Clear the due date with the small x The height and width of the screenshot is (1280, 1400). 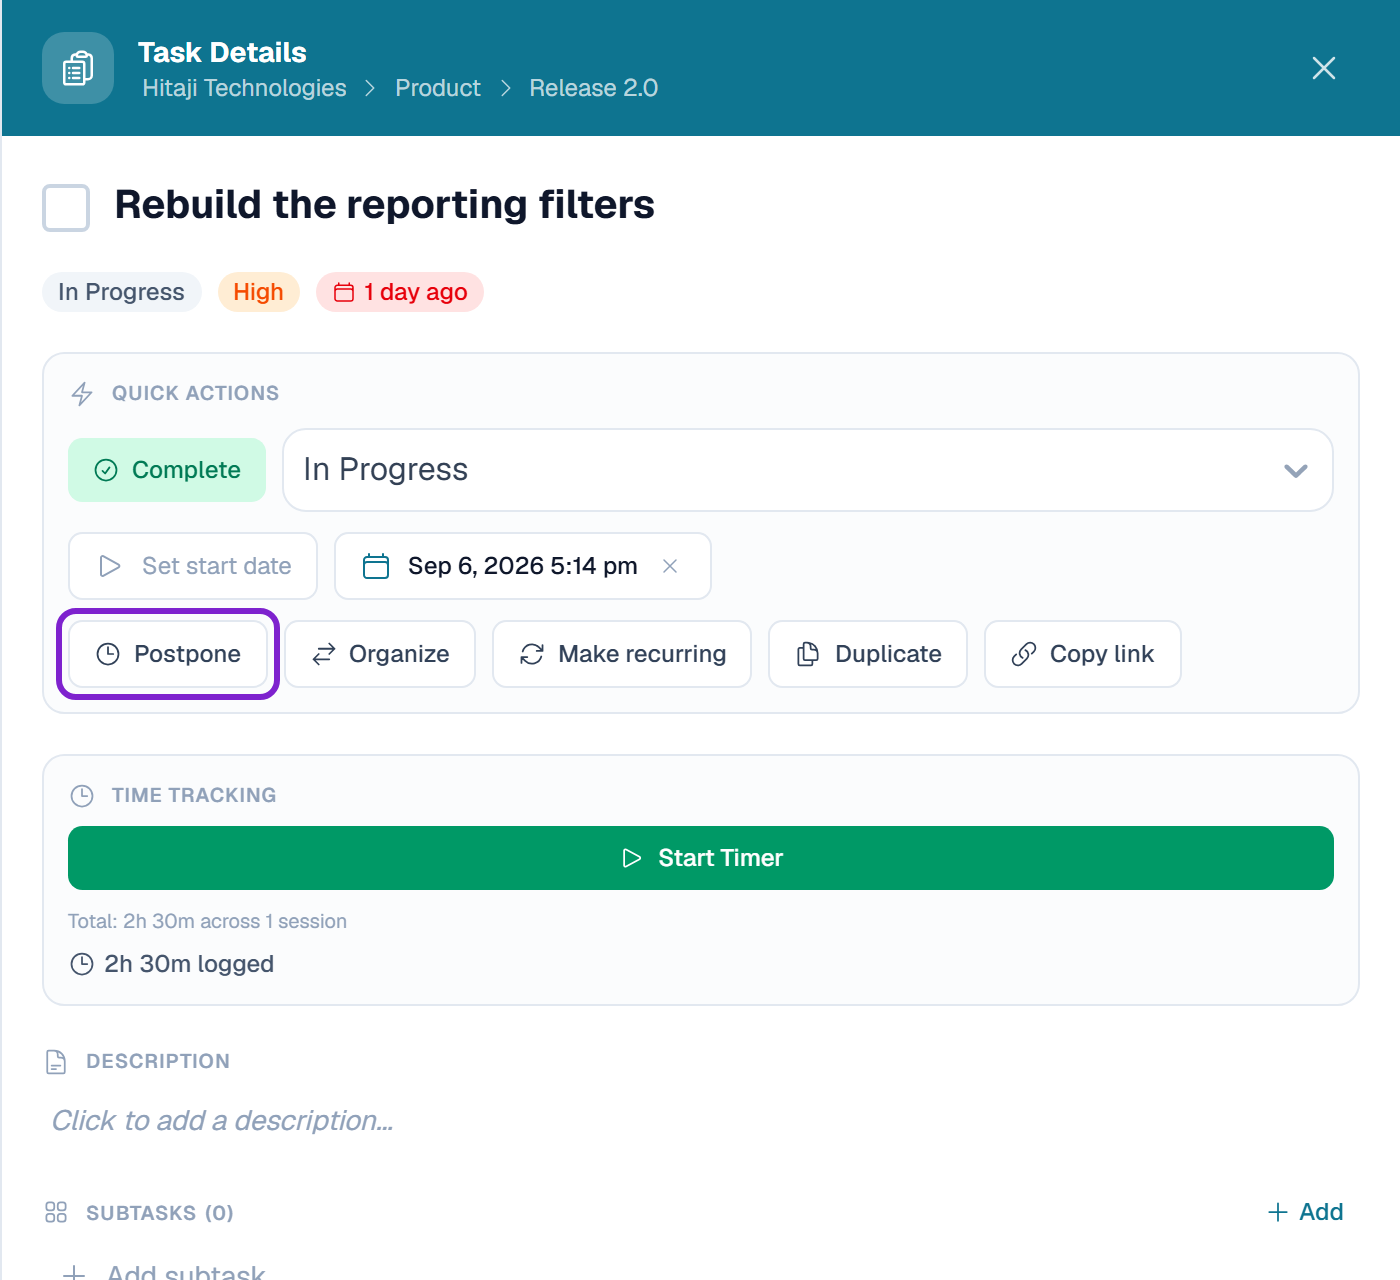tap(670, 566)
